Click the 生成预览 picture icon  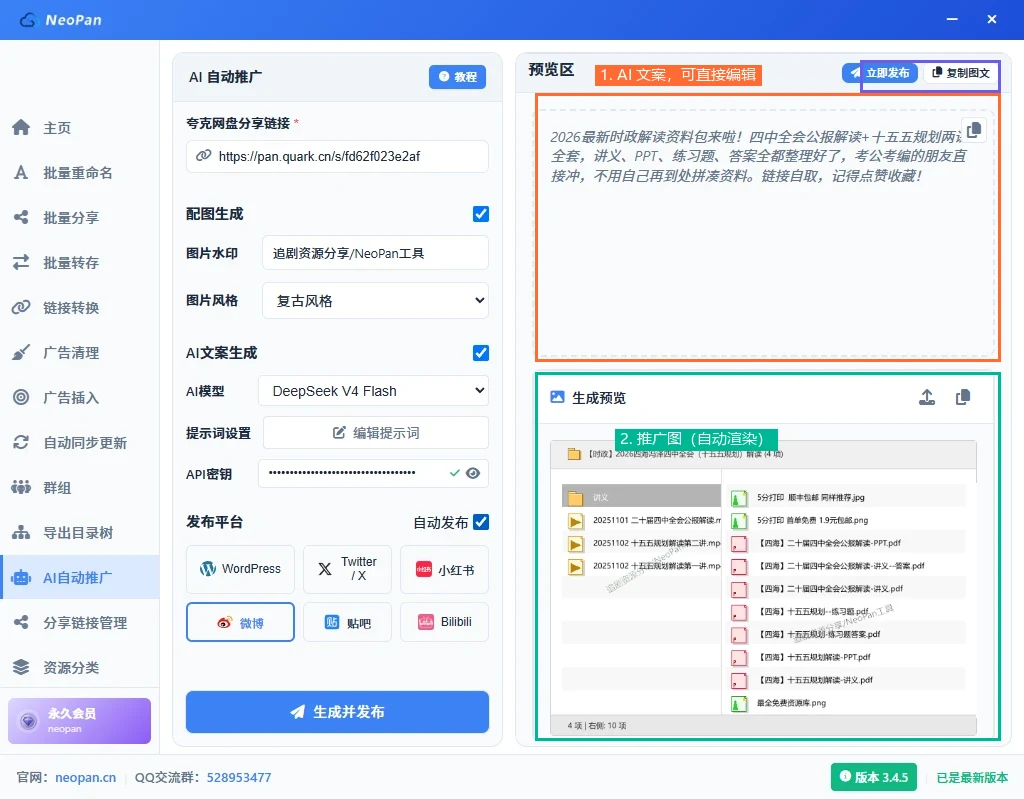coord(557,397)
